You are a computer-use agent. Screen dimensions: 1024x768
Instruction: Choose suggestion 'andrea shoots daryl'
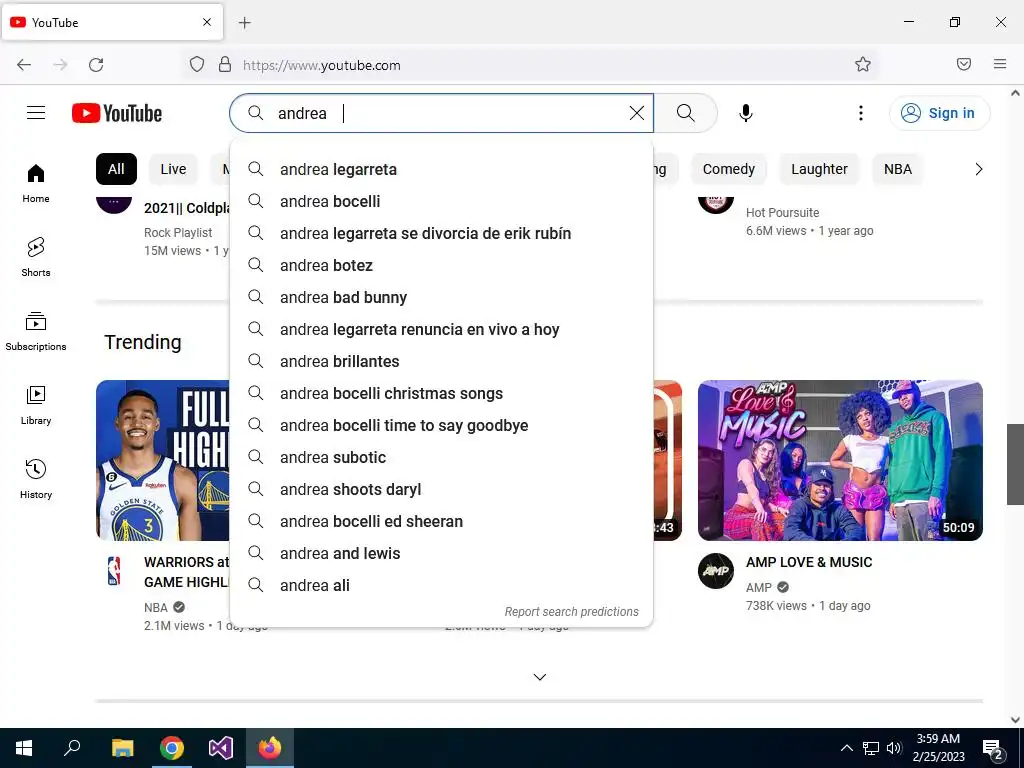pyautogui.click(x=441, y=489)
